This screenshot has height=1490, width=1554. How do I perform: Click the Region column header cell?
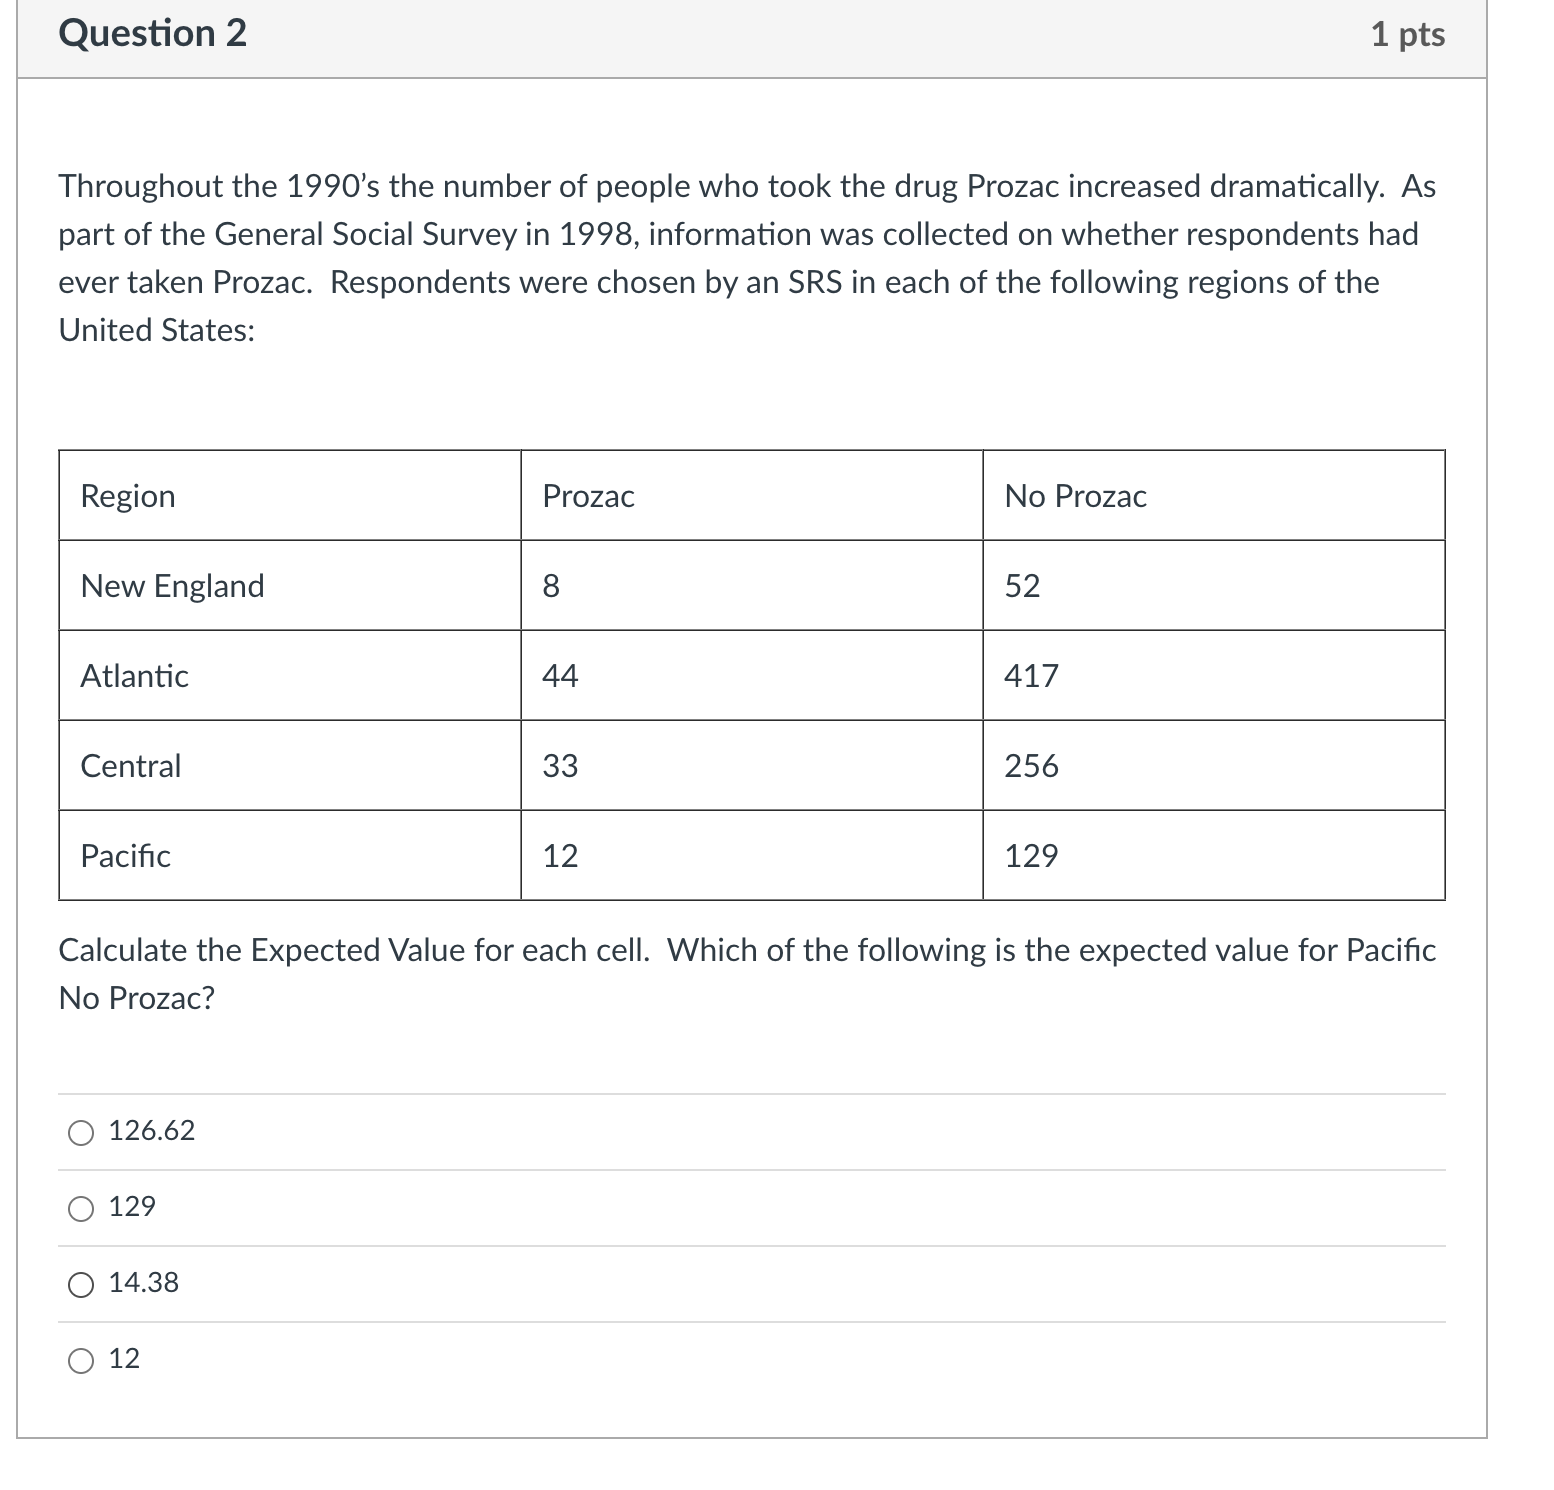pyautogui.click(x=127, y=495)
